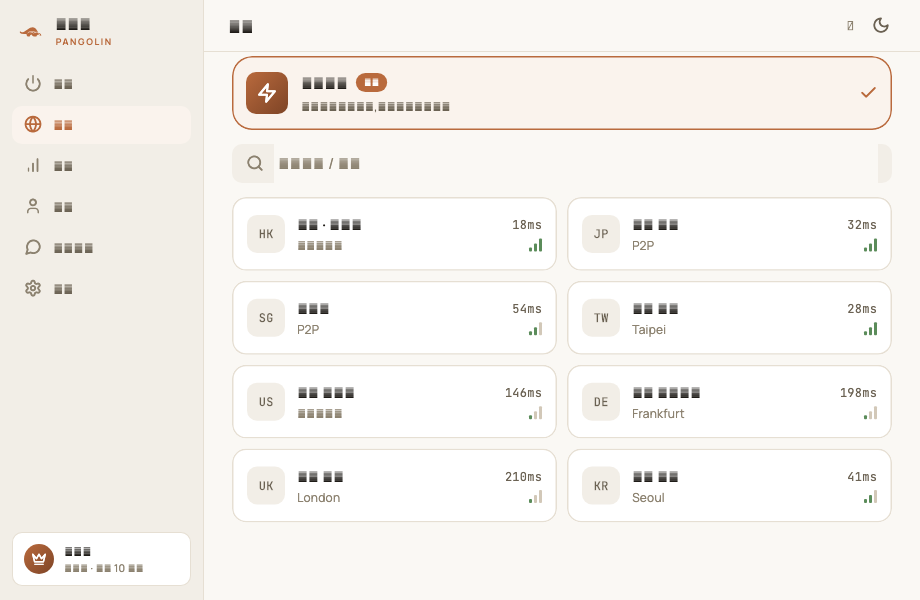The height and width of the screenshot is (600, 920).
Task: Open the chat bubble support sidebar item
Action: [x=102, y=248]
